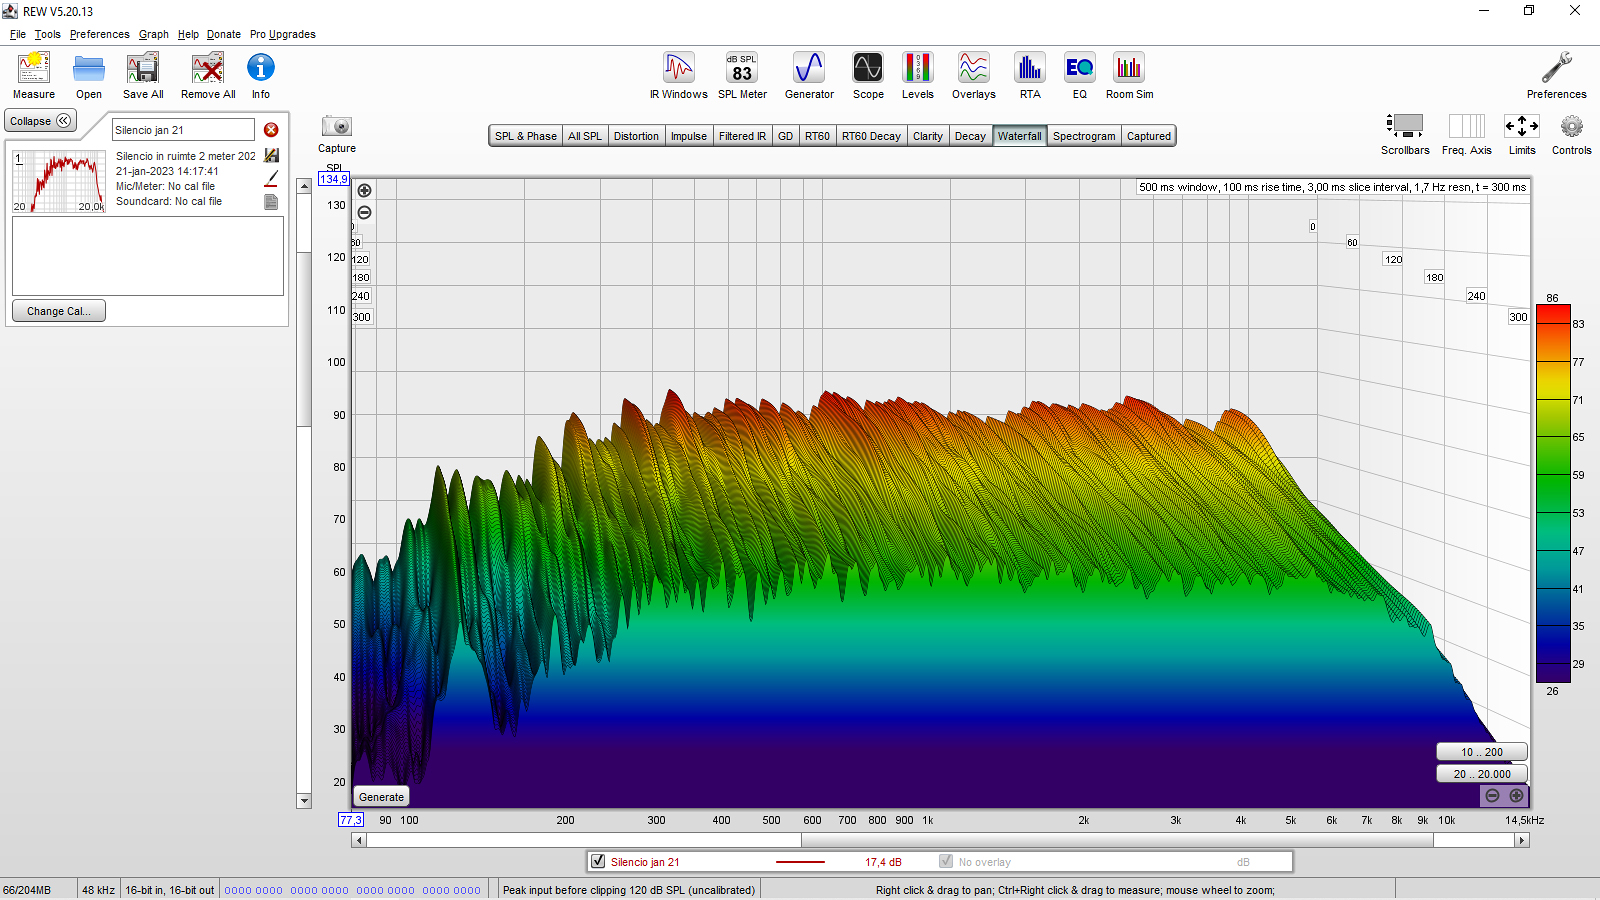Click the measurement notes page icon
1600x900 pixels.
(x=271, y=202)
